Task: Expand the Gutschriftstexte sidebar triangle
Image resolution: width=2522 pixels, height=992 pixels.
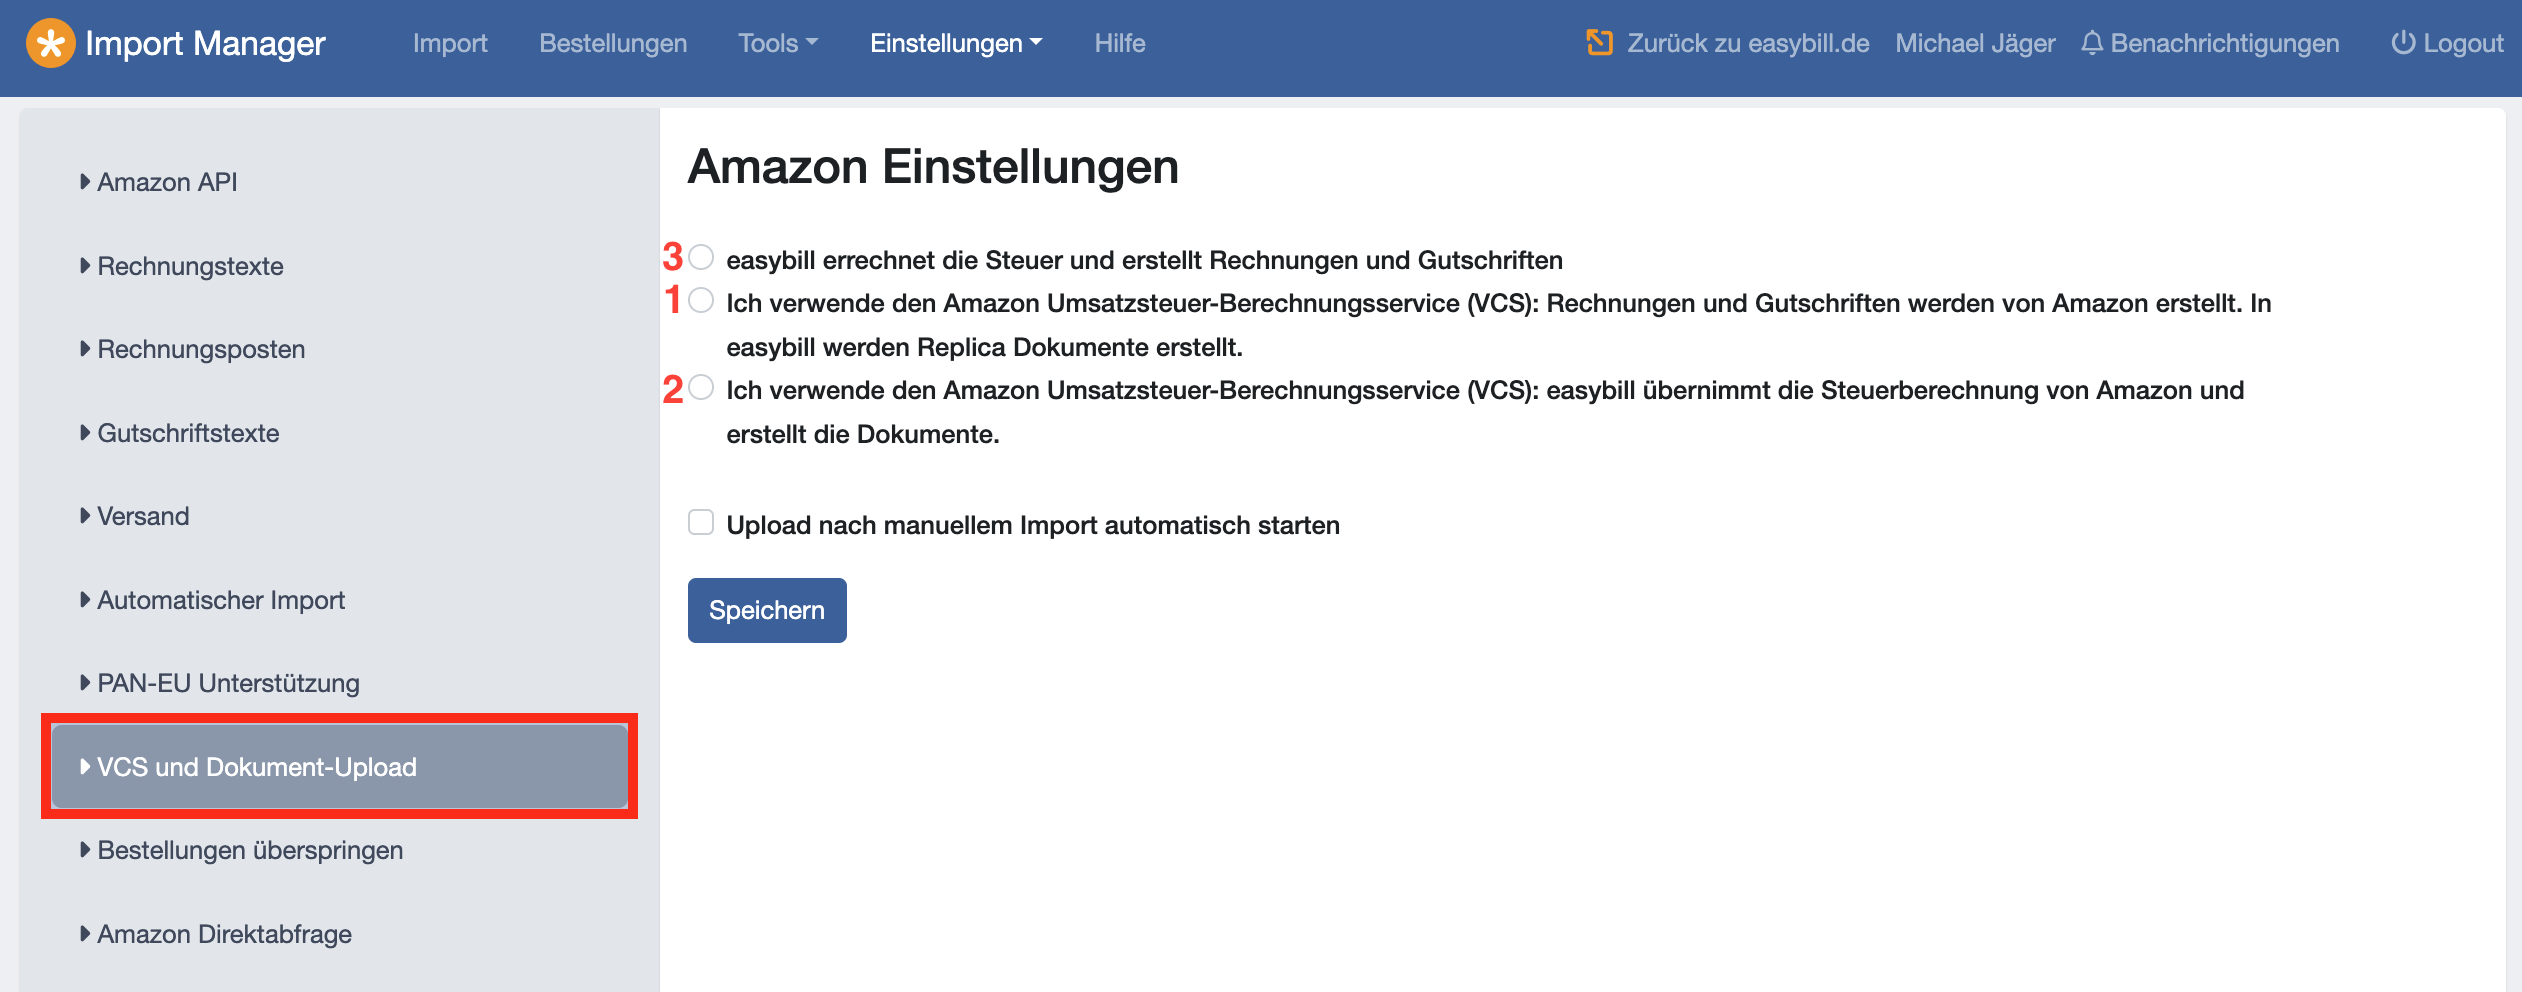Action: [85, 433]
